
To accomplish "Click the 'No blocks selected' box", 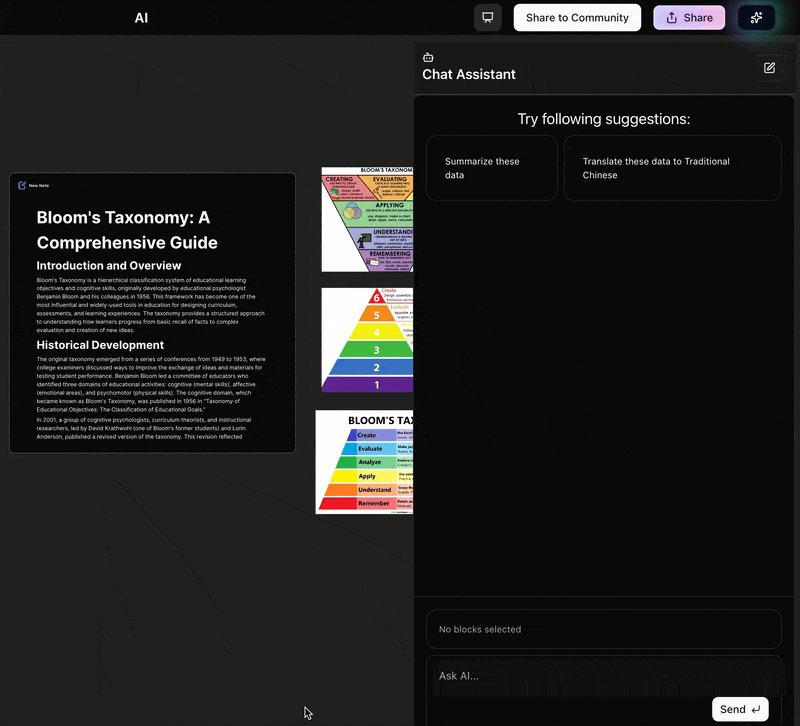I will [603, 629].
